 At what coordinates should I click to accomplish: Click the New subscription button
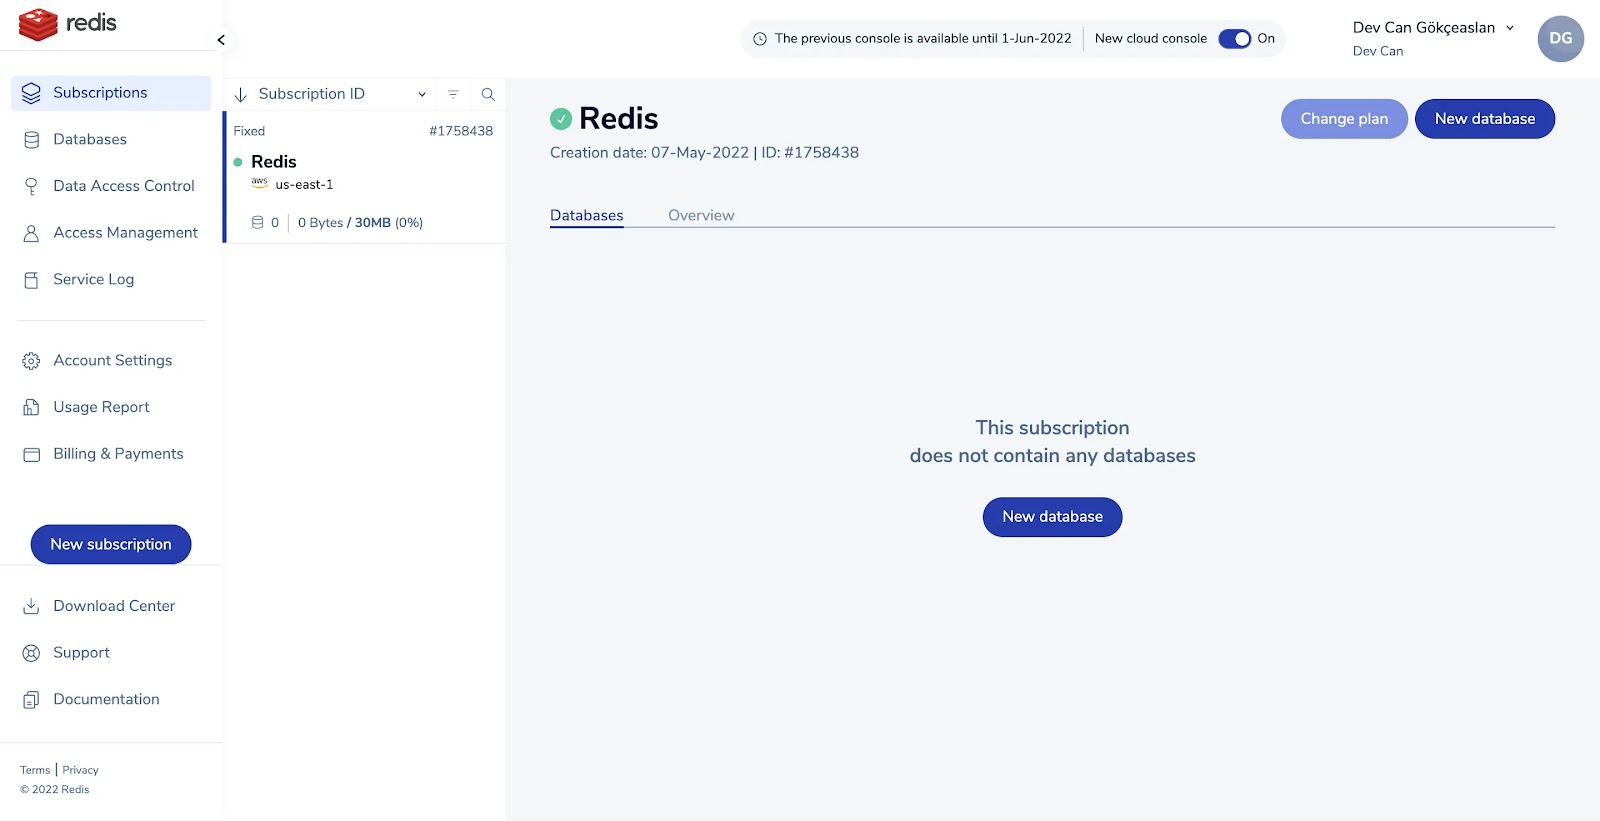111,544
